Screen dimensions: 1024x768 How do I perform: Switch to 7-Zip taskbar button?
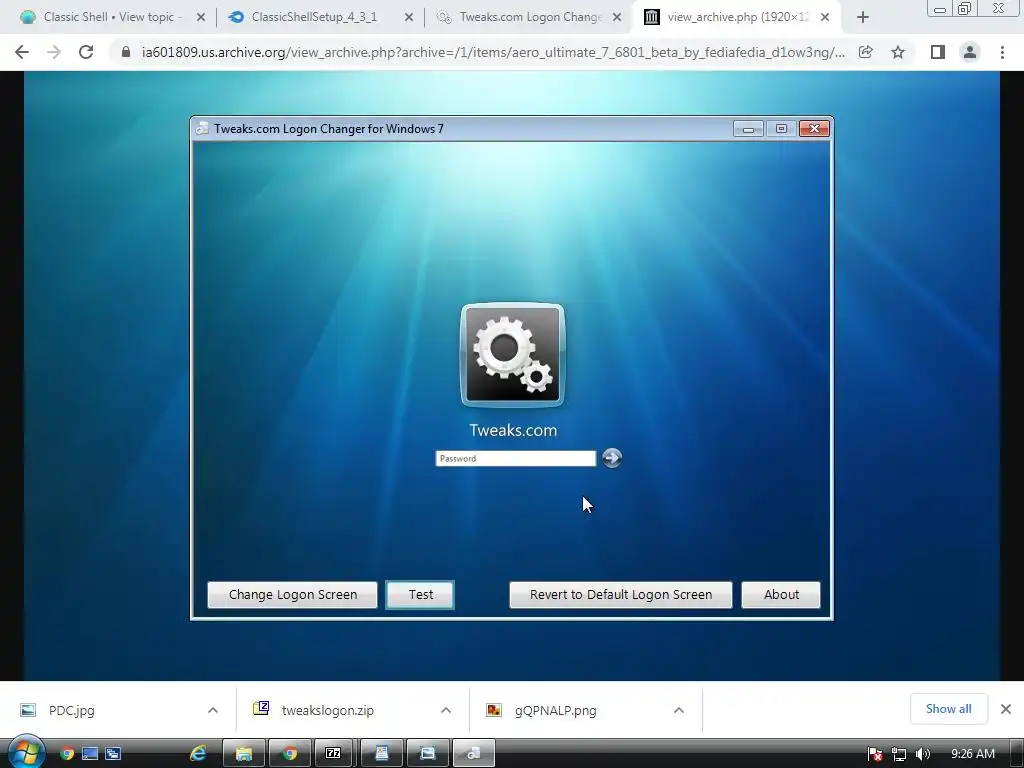[333, 754]
